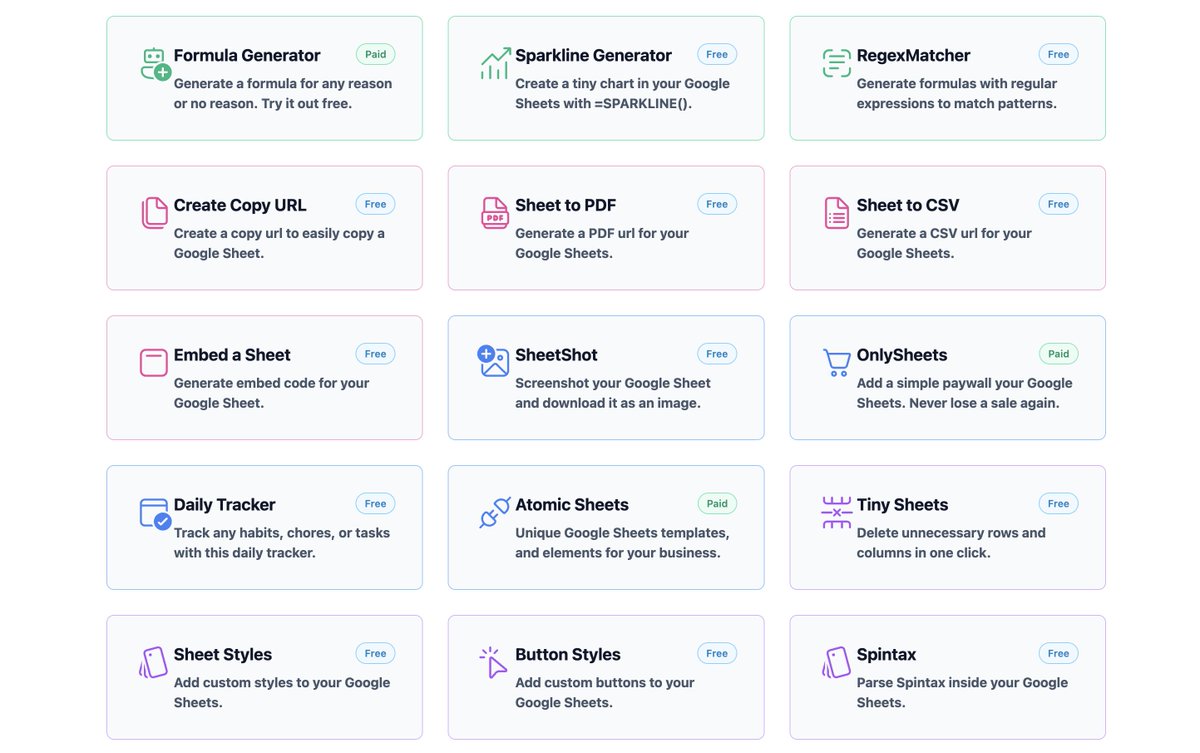
Task: Select the Sparkline Generator chart icon
Action: click(x=494, y=62)
